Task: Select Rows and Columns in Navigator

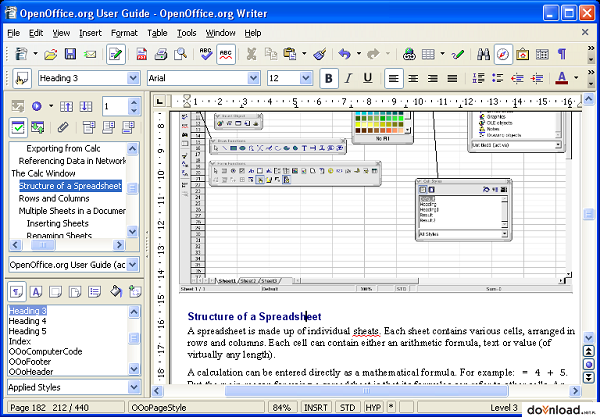Action: [x=54, y=199]
